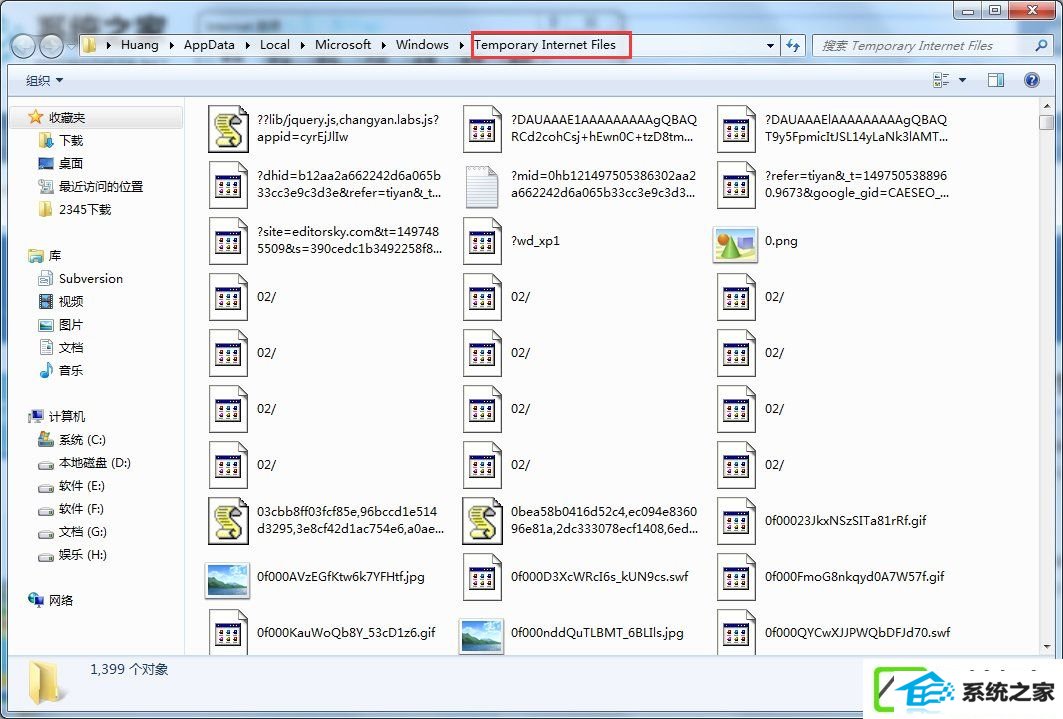The image size is (1063, 719).
Task: Open 2345下载 folder in sidebar
Action: (x=84, y=209)
